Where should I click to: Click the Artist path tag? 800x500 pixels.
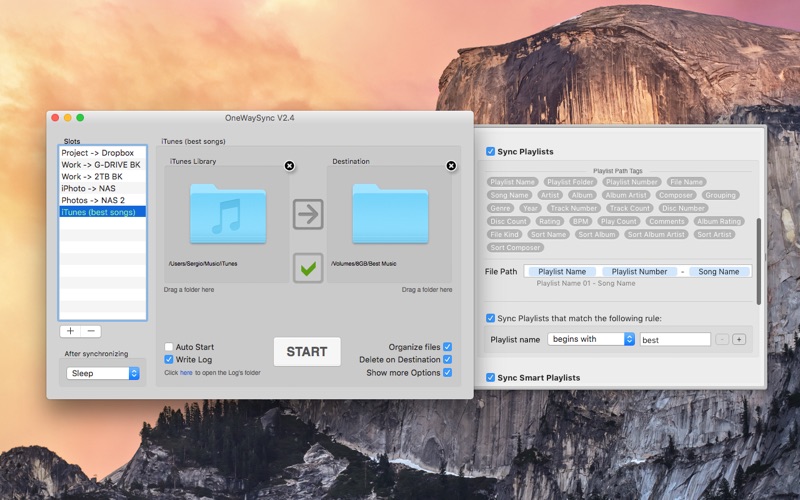(550, 195)
